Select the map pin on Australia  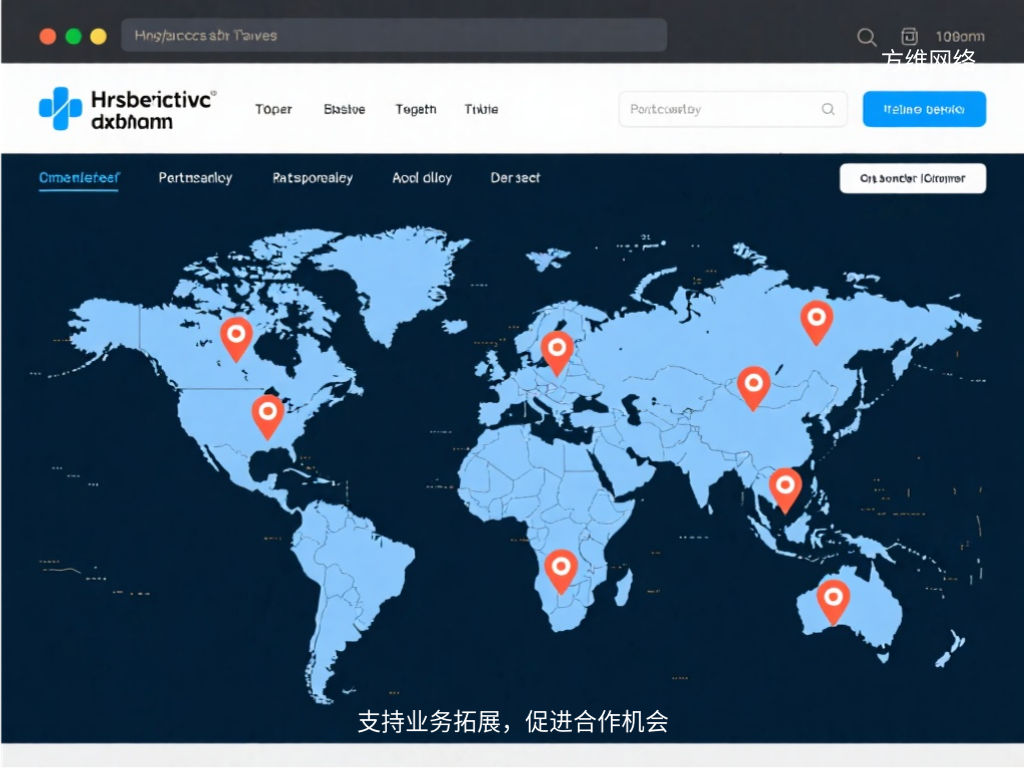[833, 598]
